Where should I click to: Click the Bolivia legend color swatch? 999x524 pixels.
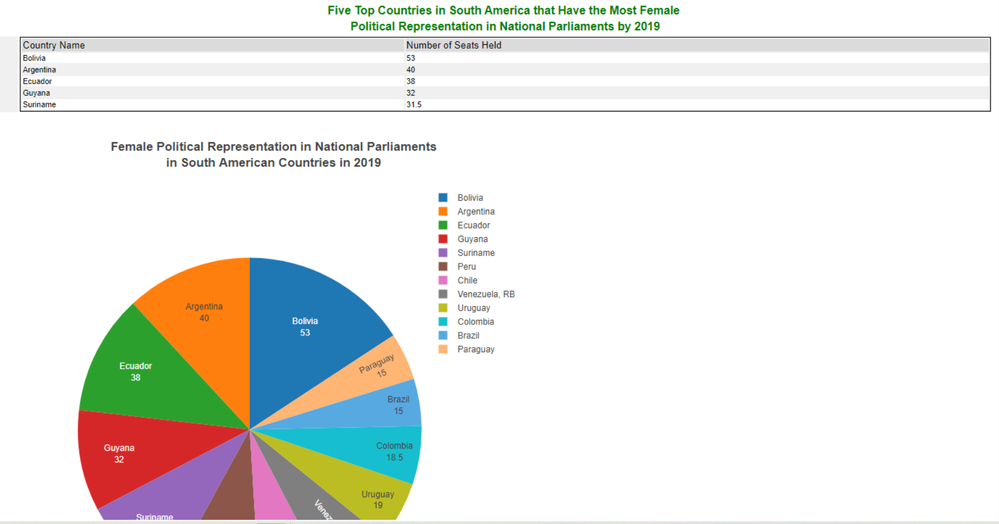click(x=443, y=198)
